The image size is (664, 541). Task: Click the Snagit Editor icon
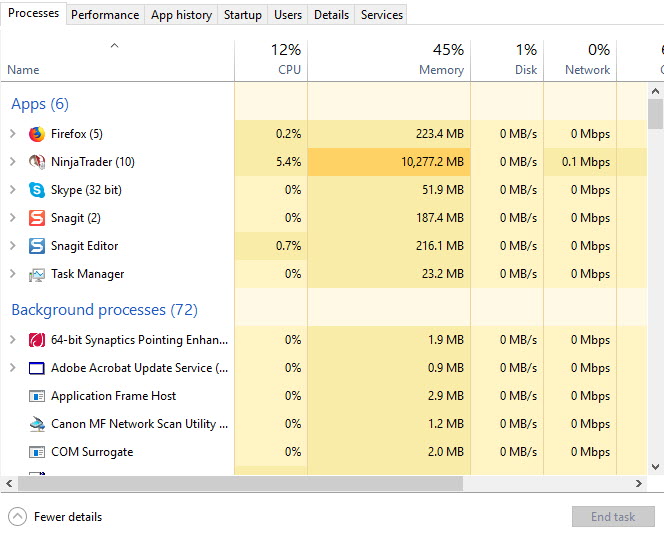click(37, 246)
